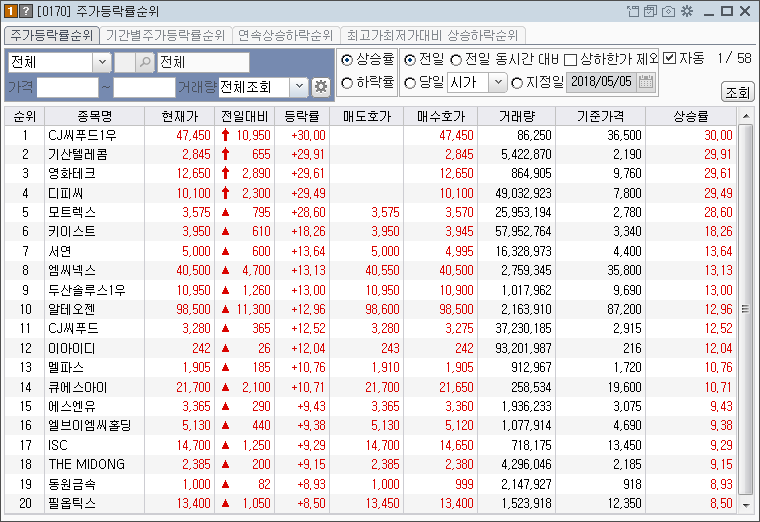Image resolution: width=760 pixels, height=522 pixels.
Task: Select the 기산텔레콤 row
Action: point(371,155)
